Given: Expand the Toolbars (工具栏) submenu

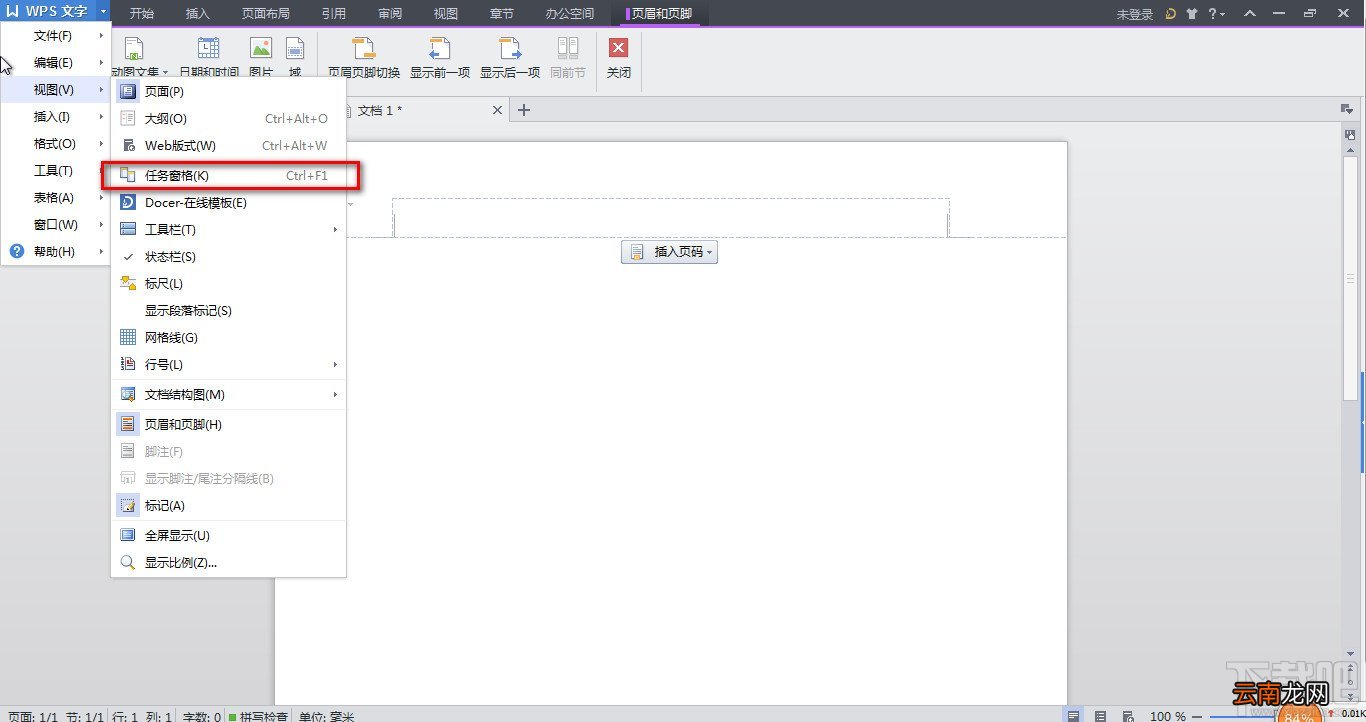Looking at the screenshot, I should (229, 230).
